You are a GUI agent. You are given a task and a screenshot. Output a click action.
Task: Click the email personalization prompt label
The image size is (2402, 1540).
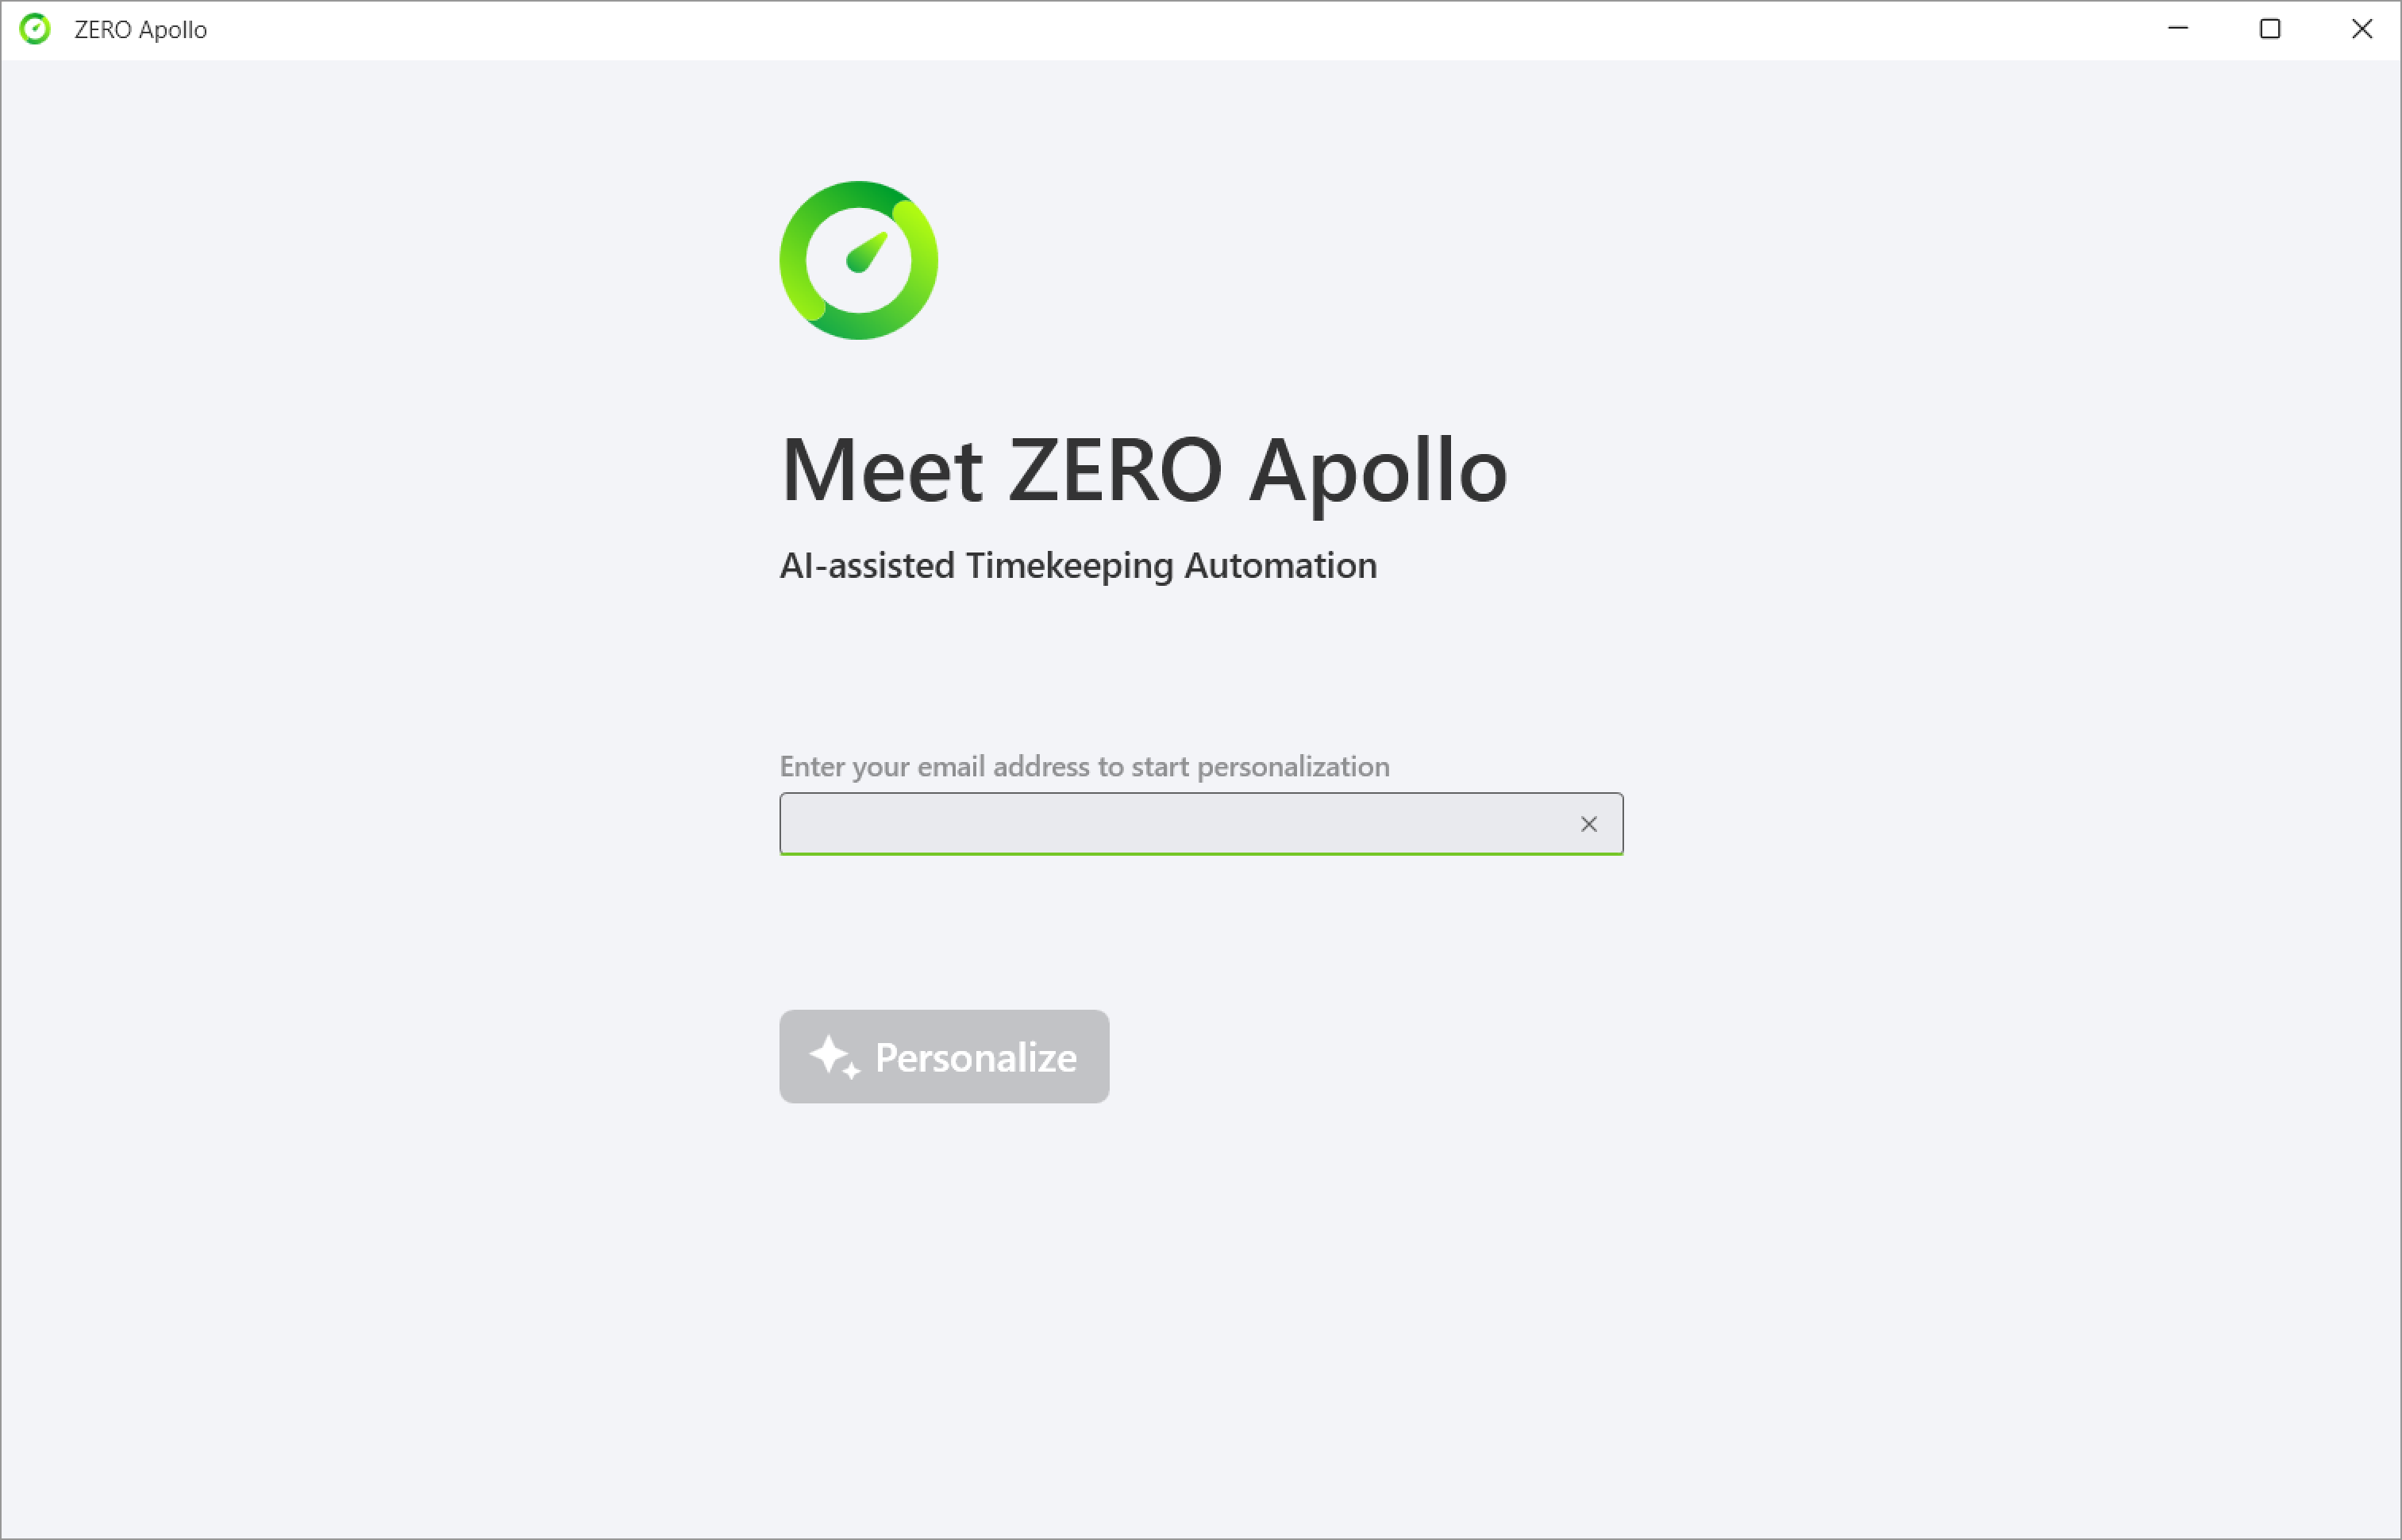(1085, 766)
